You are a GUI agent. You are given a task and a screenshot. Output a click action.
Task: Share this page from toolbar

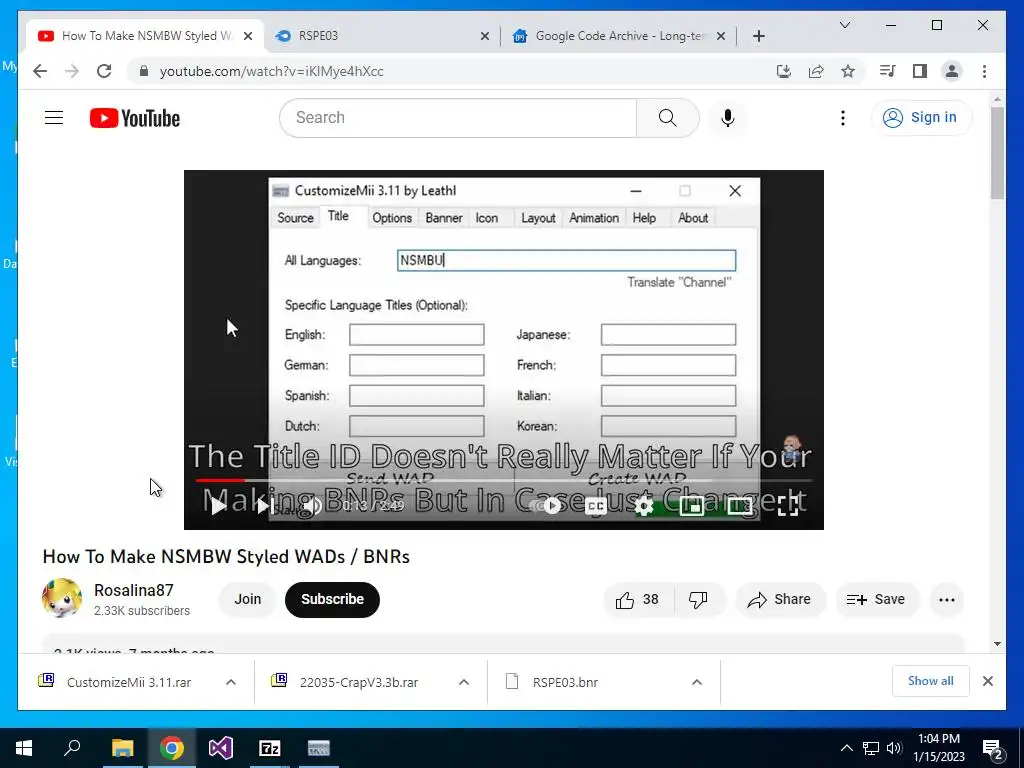coord(816,71)
